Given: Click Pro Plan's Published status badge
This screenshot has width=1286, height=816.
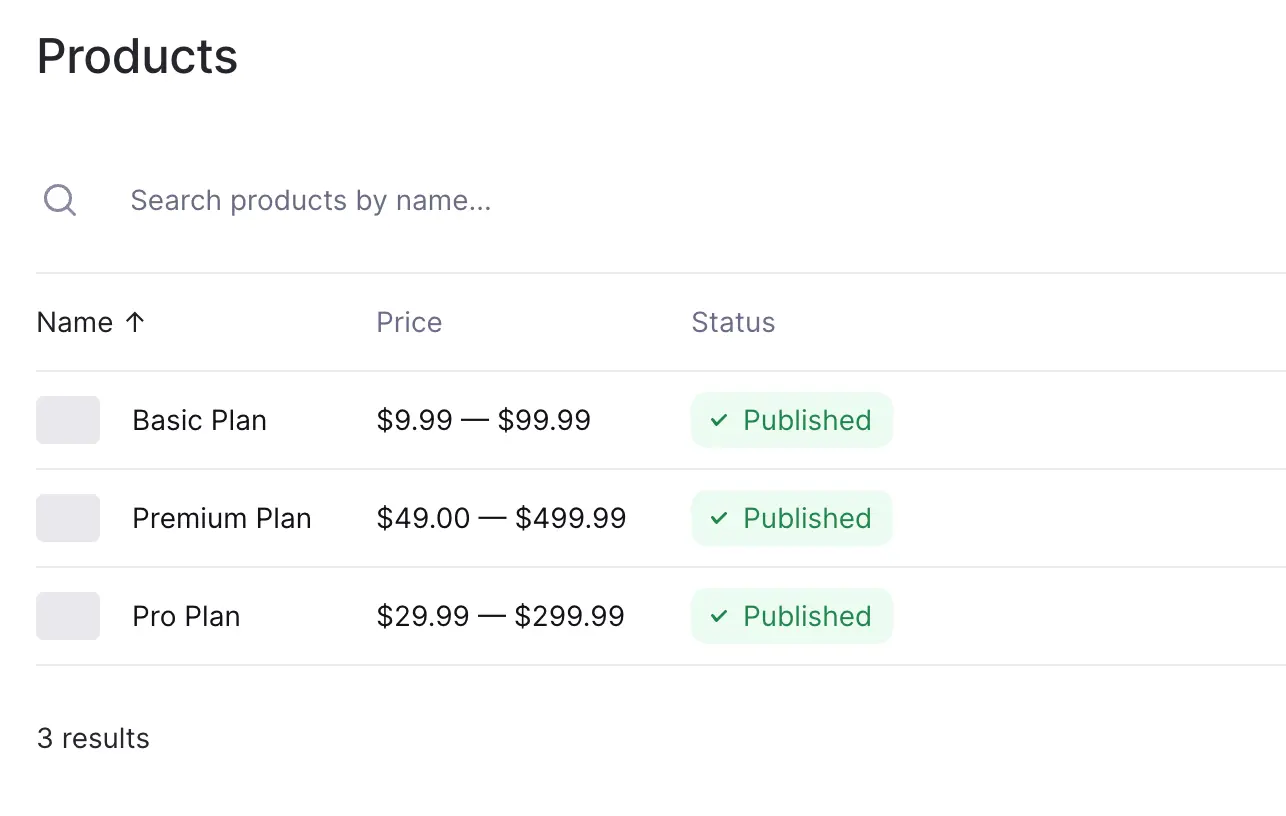Looking at the screenshot, I should 792,616.
